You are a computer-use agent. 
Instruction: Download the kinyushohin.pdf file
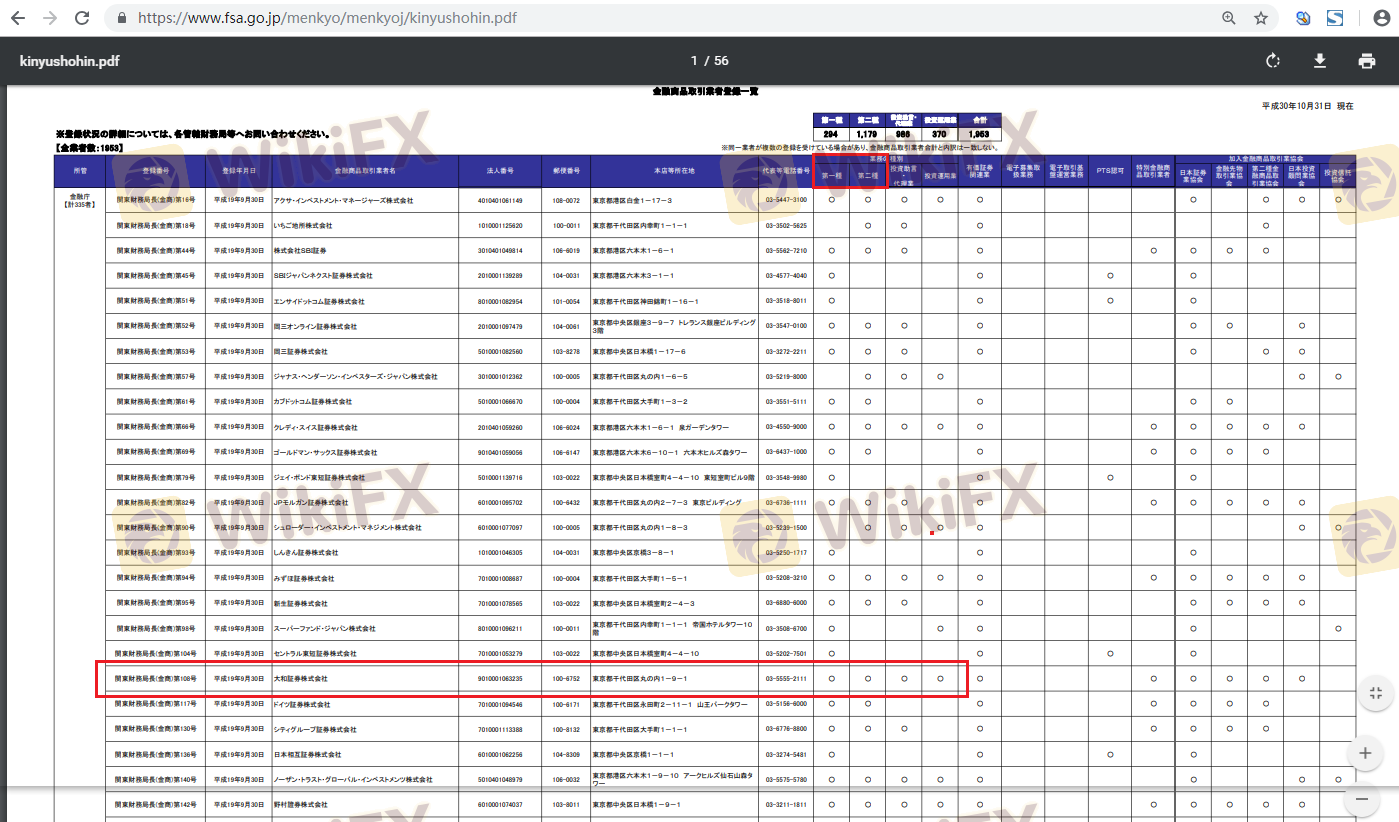1319,61
